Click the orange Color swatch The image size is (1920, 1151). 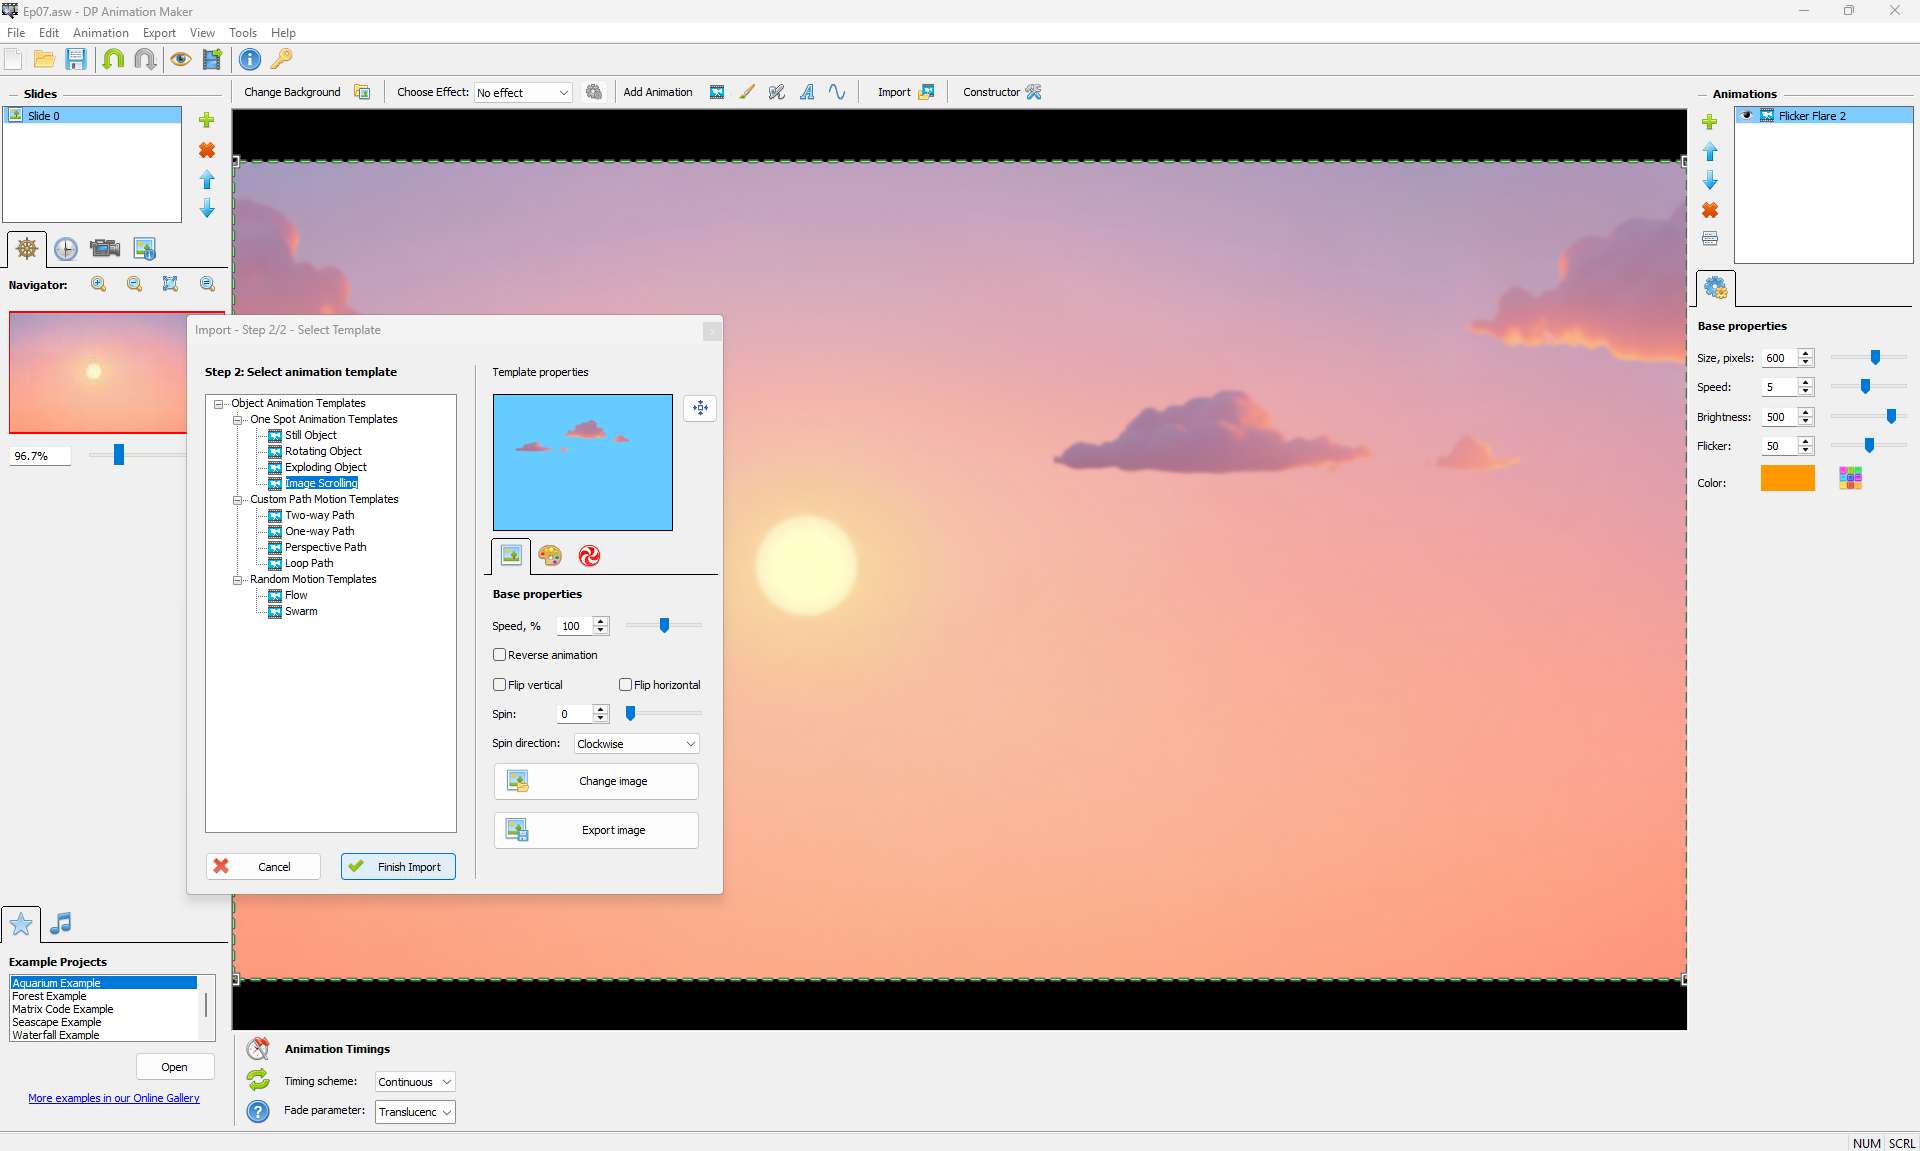pos(1787,479)
